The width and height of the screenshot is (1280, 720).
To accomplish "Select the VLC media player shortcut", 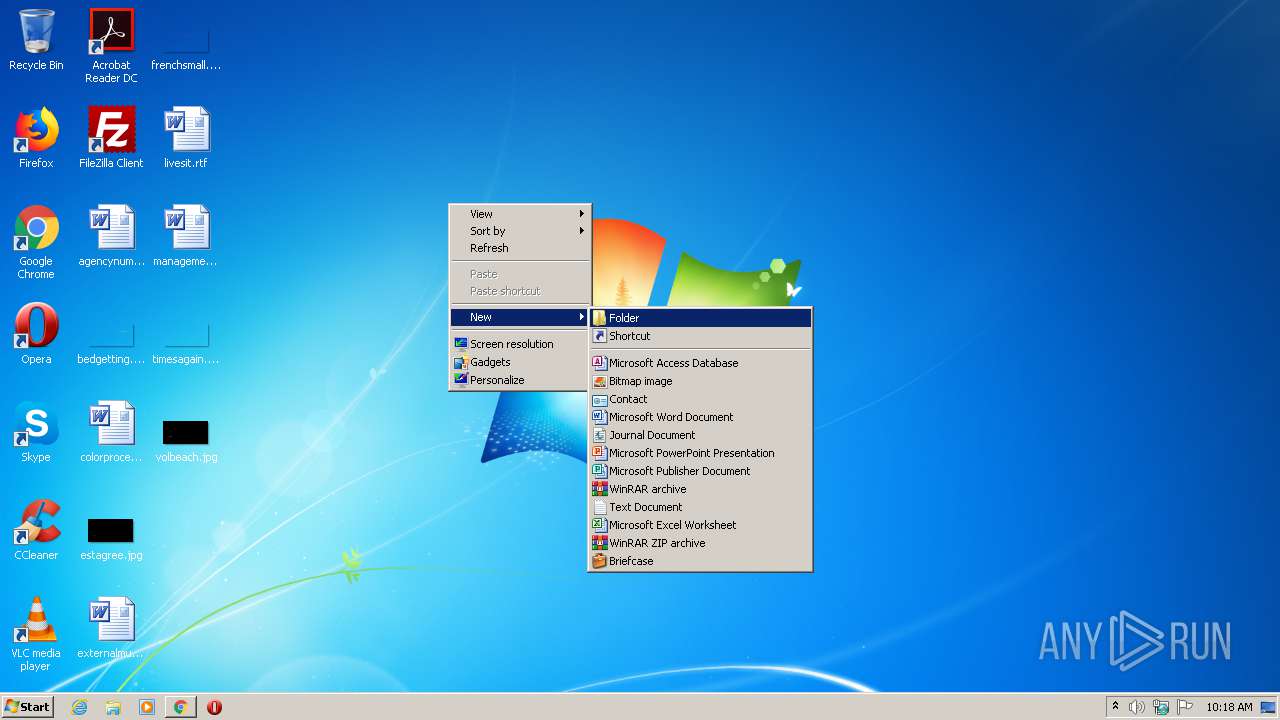I will pyautogui.click(x=36, y=634).
